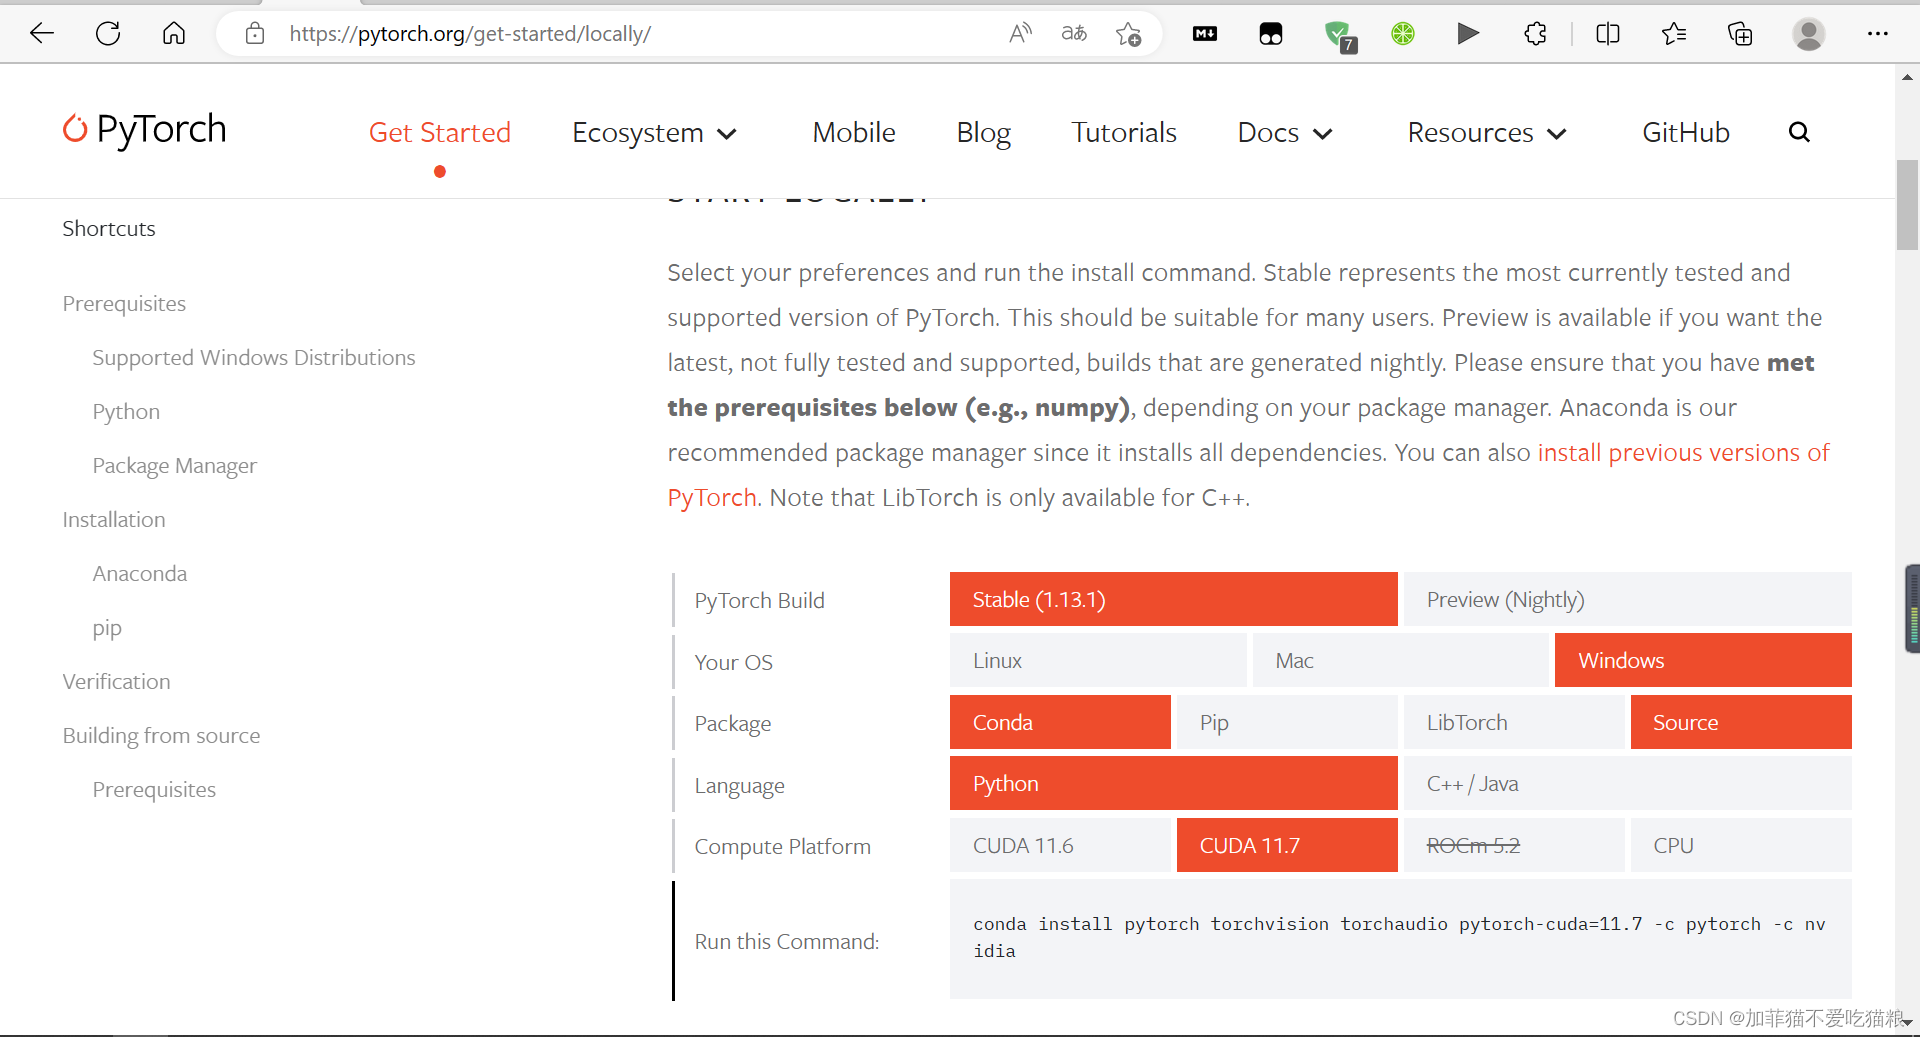Select LibTorch as the package
The height and width of the screenshot is (1037, 1920).
(1514, 722)
